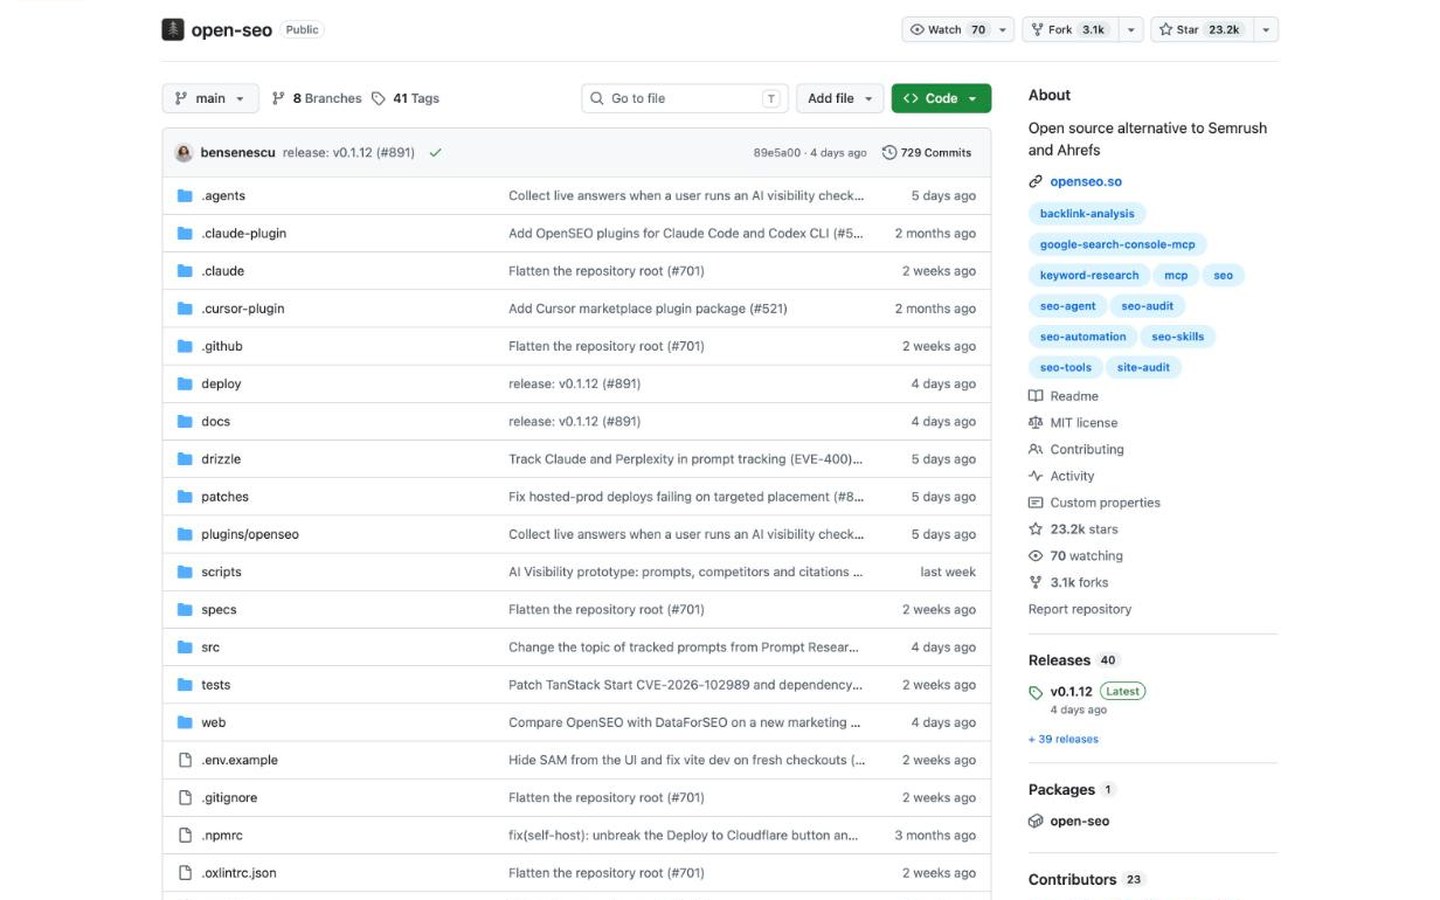Open the 41 Tags link
This screenshot has width=1440, height=900.
pyautogui.click(x=406, y=98)
